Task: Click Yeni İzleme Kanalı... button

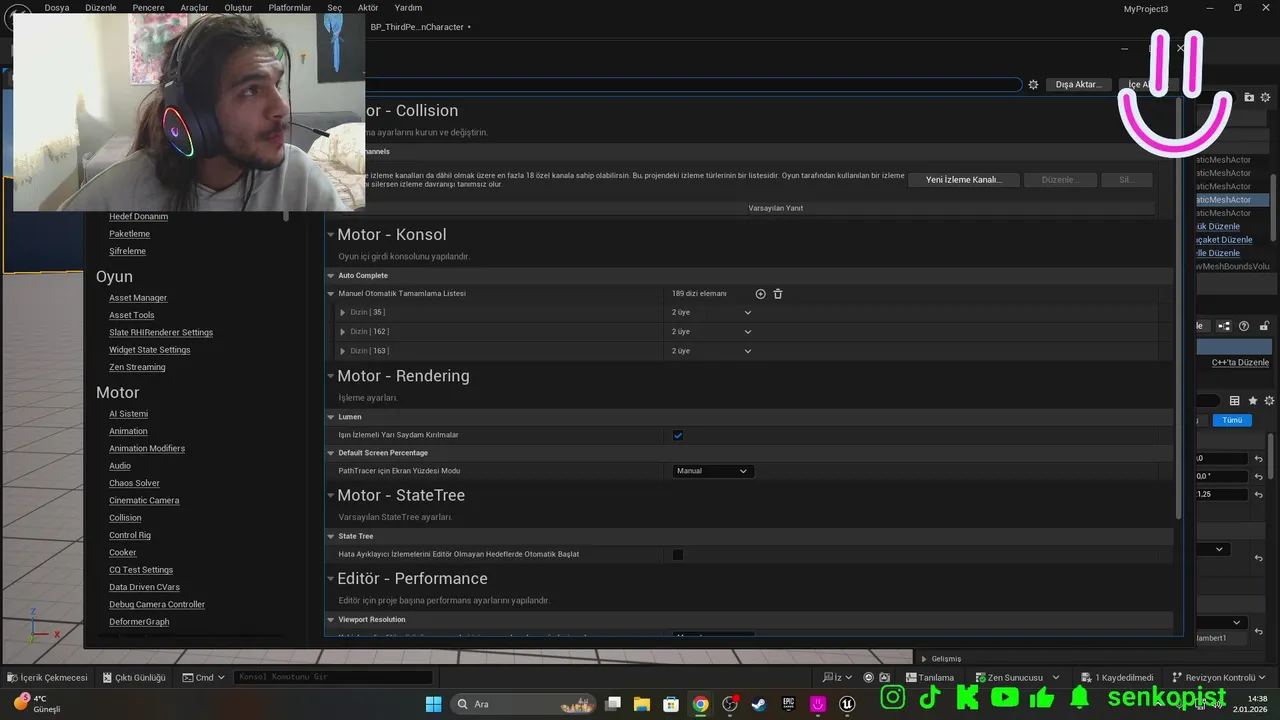Action: click(963, 180)
